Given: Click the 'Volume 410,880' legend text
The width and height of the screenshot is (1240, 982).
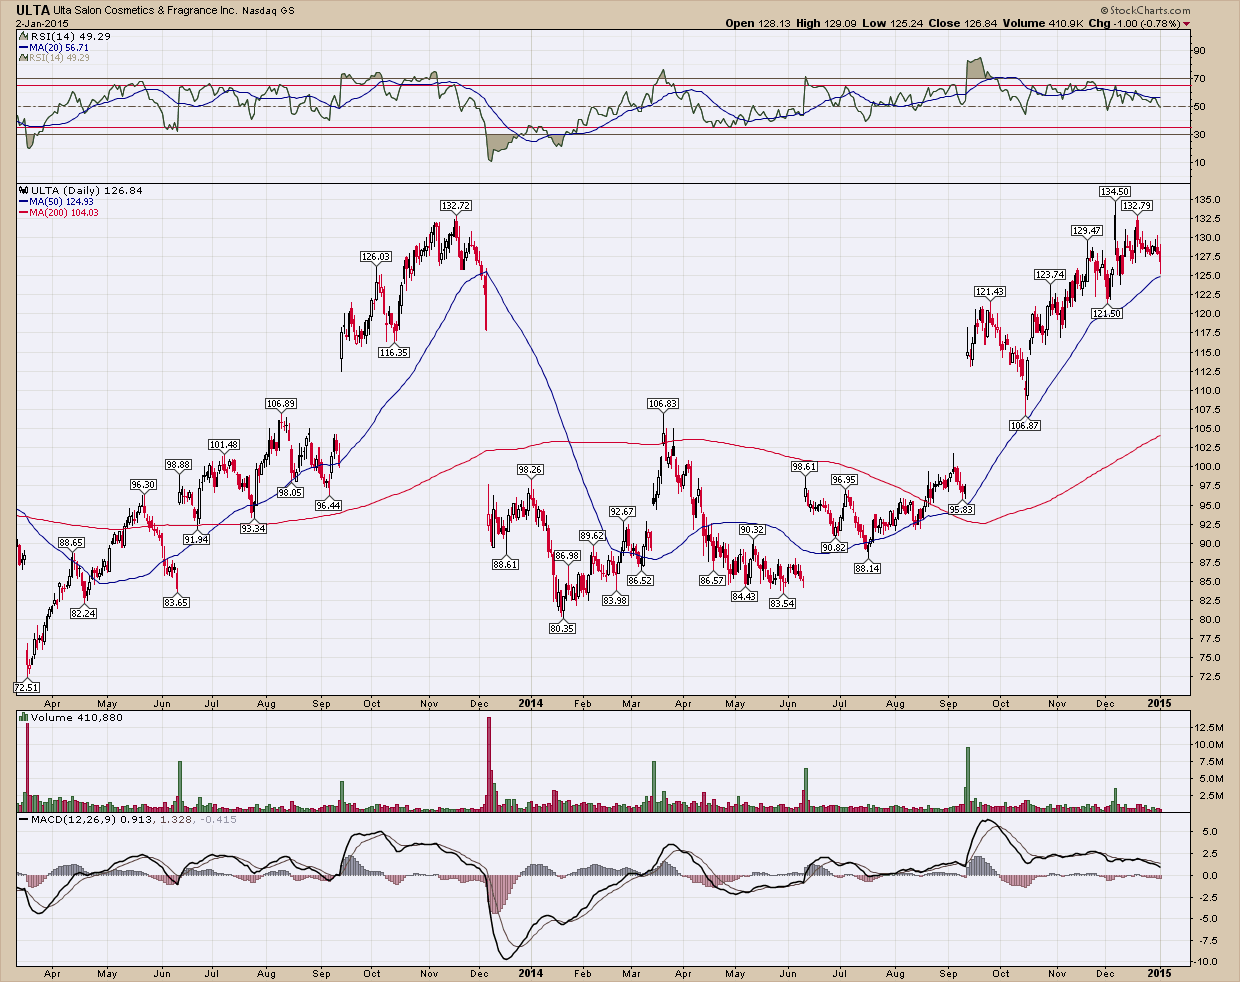Looking at the screenshot, I should pyautogui.click(x=77, y=717).
